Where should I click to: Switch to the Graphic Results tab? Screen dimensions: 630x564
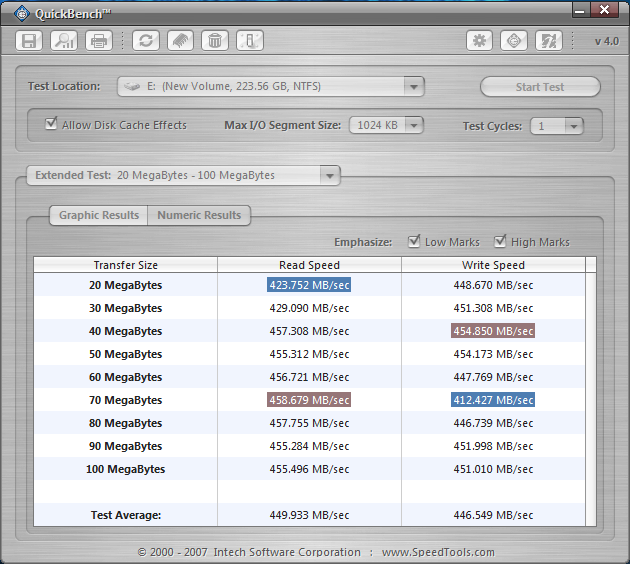(x=98, y=215)
